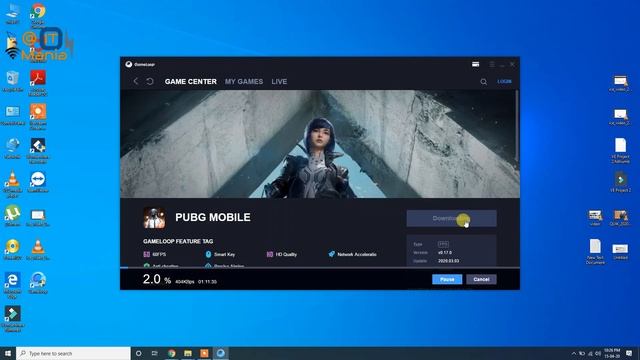Image resolution: width=640 pixels, height=360 pixels.
Task: Click the PUBG MOBILE game icon
Action: click(x=154, y=218)
